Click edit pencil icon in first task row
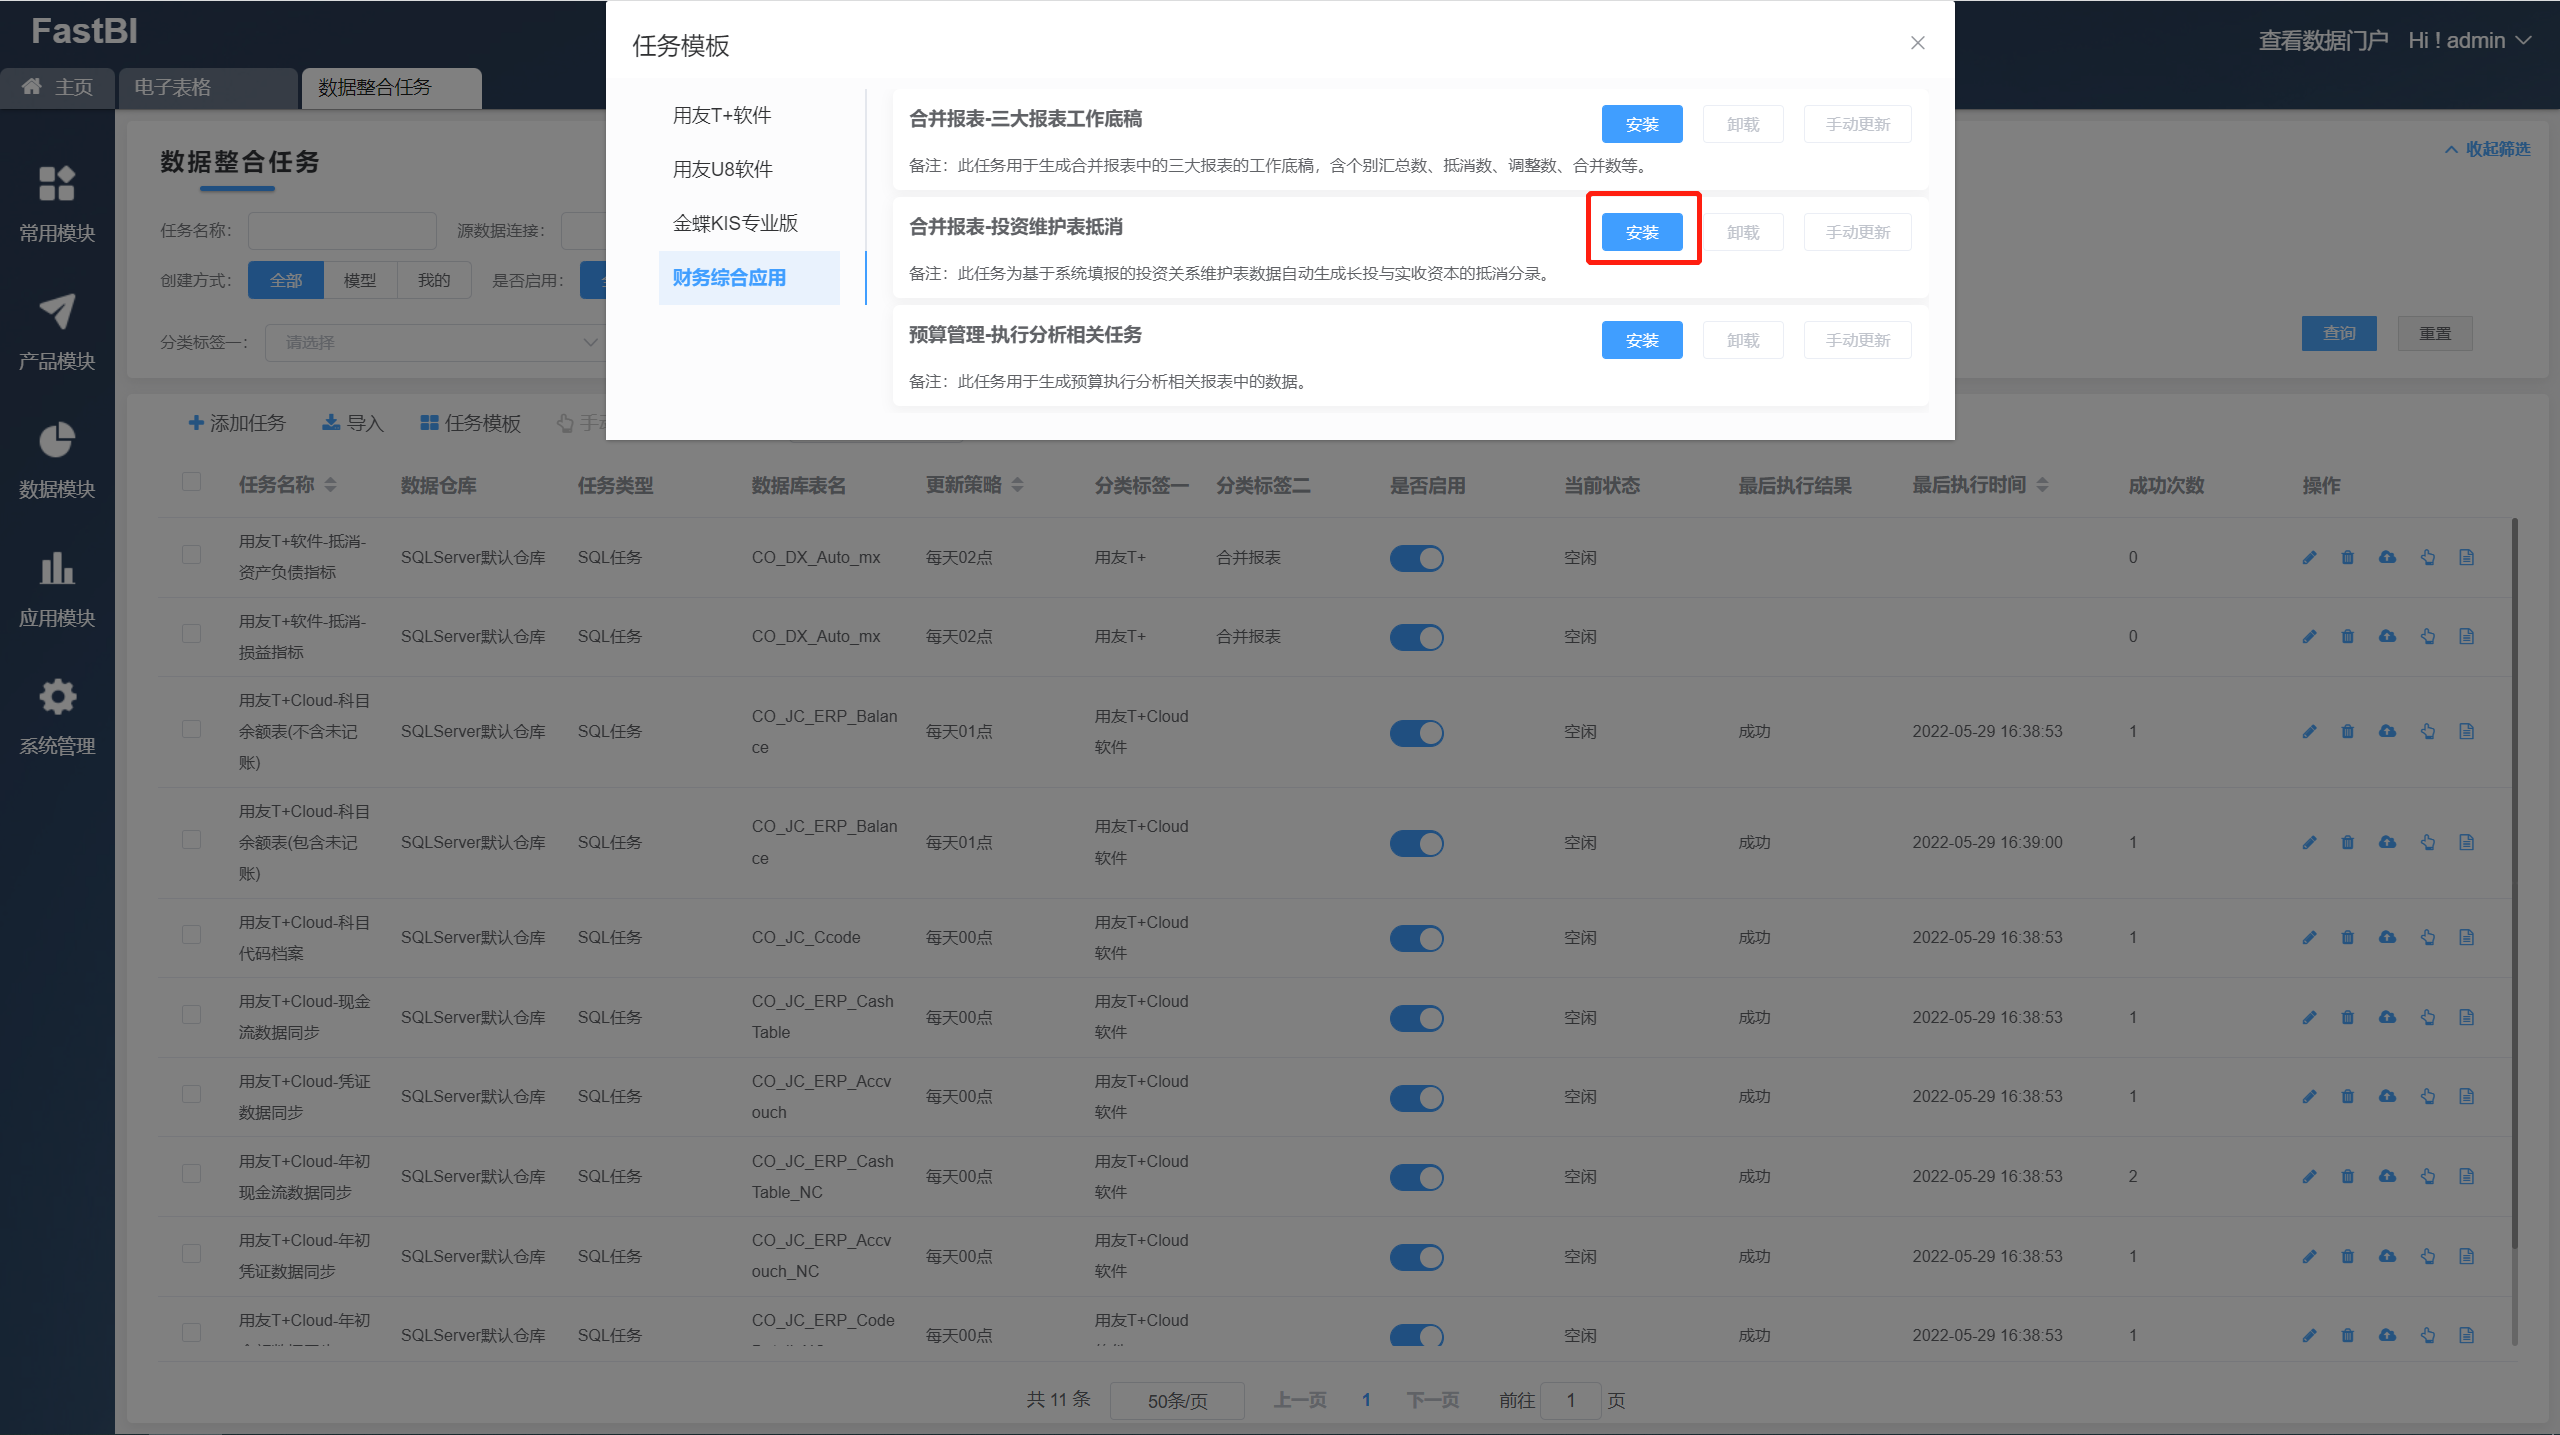2560x1435 pixels. click(2309, 558)
